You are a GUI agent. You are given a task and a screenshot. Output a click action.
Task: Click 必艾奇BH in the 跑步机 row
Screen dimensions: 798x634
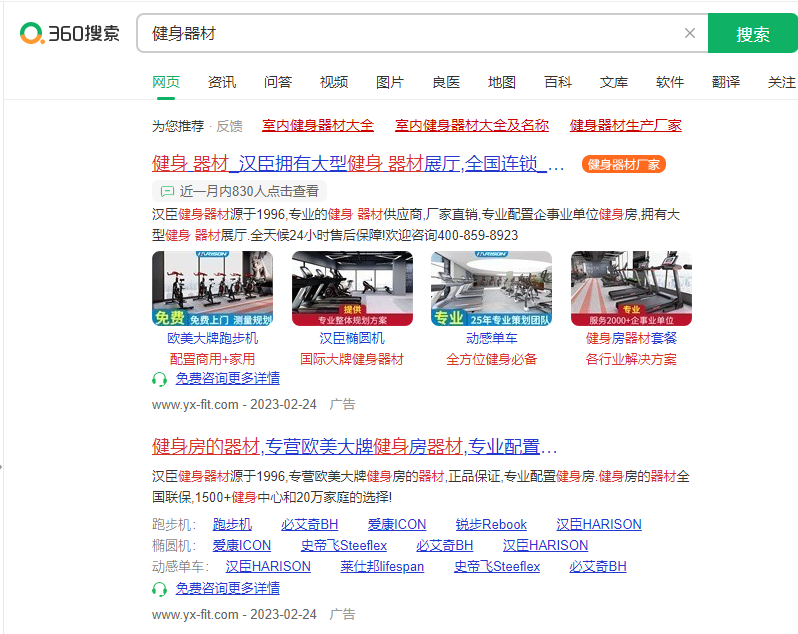click(x=309, y=524)
